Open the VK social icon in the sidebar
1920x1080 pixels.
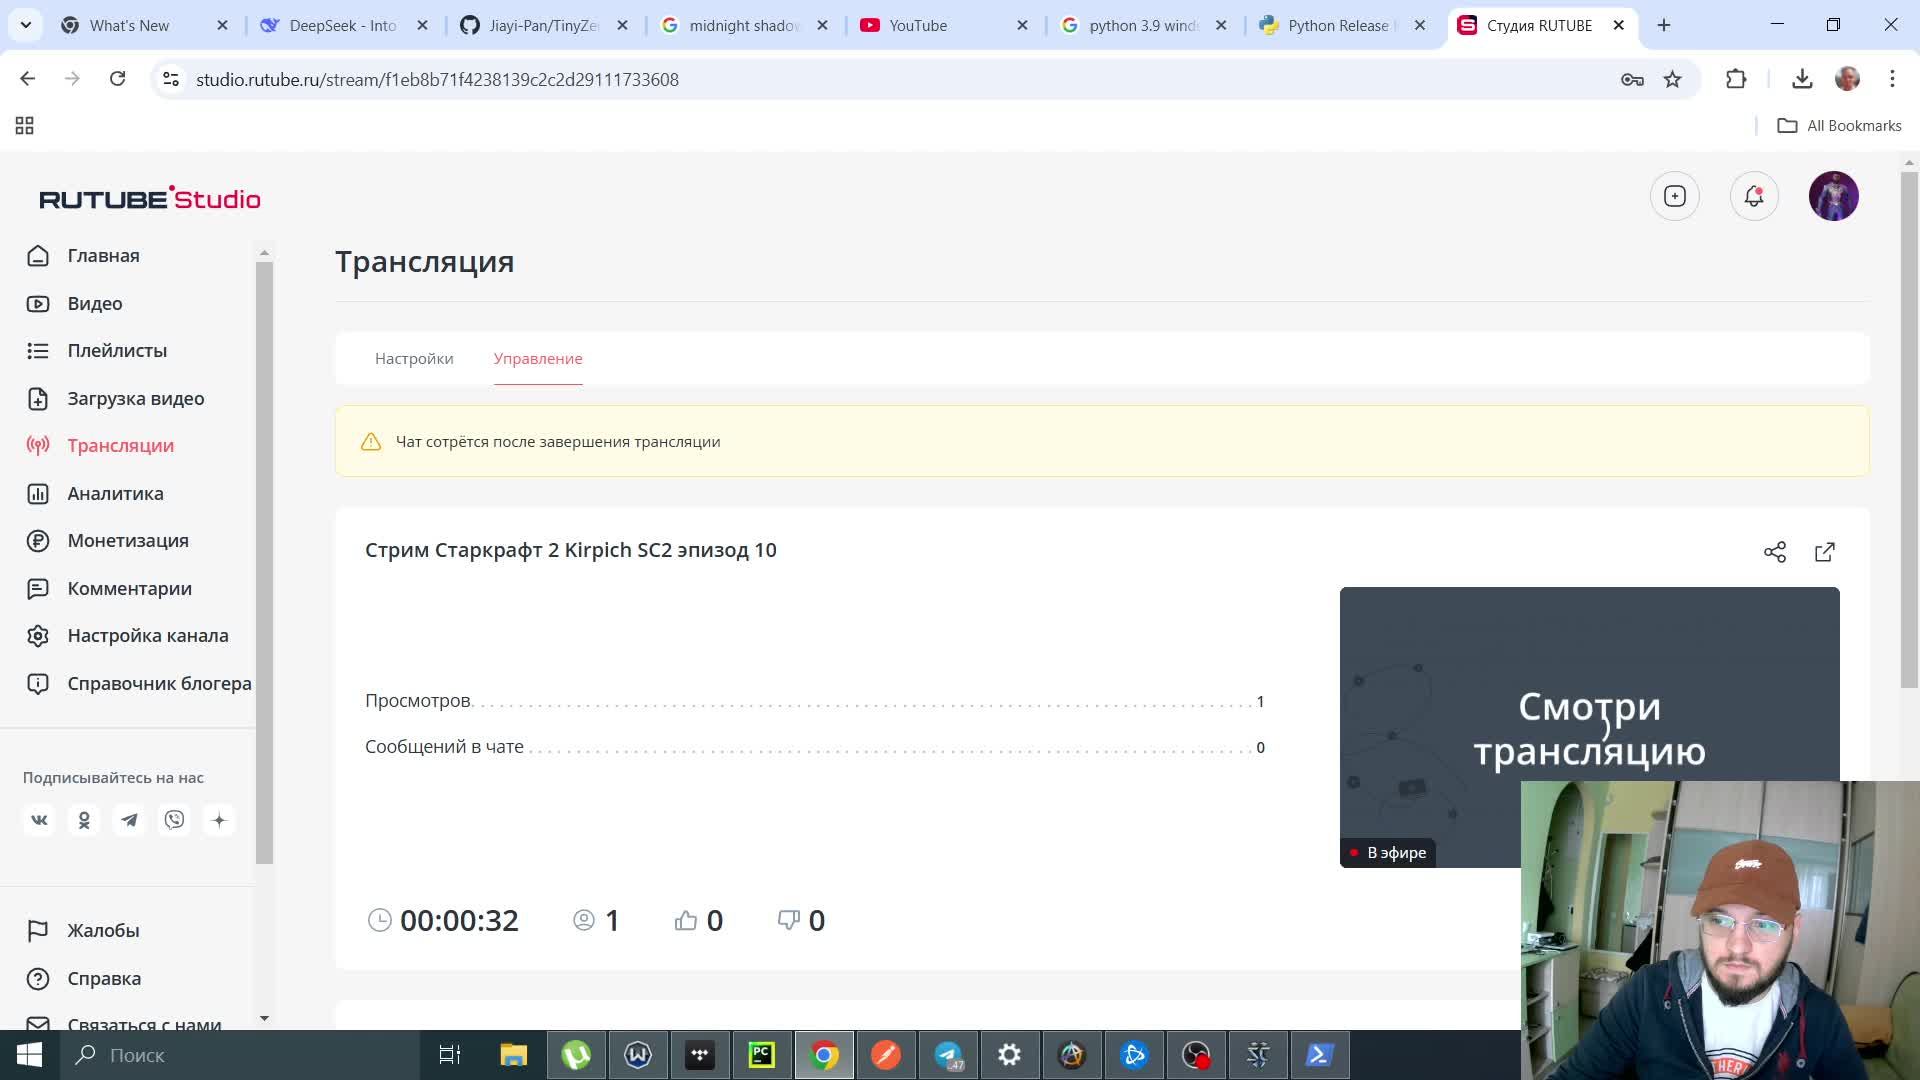pyautogui.click(x=39, y=820)
